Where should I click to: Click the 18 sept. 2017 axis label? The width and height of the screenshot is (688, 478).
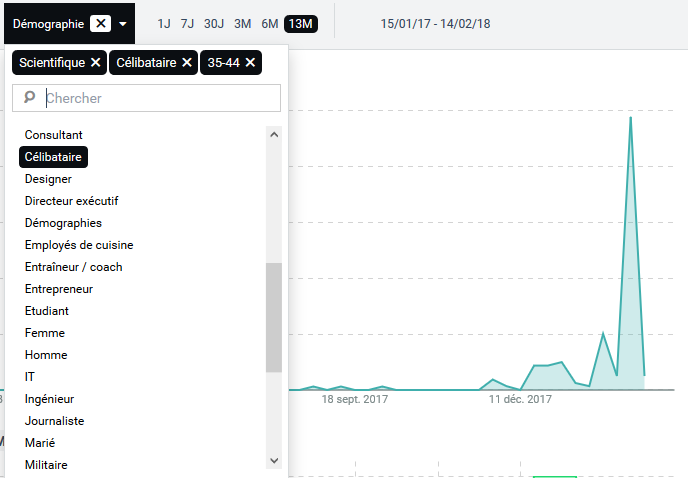[x=355, y=399]
